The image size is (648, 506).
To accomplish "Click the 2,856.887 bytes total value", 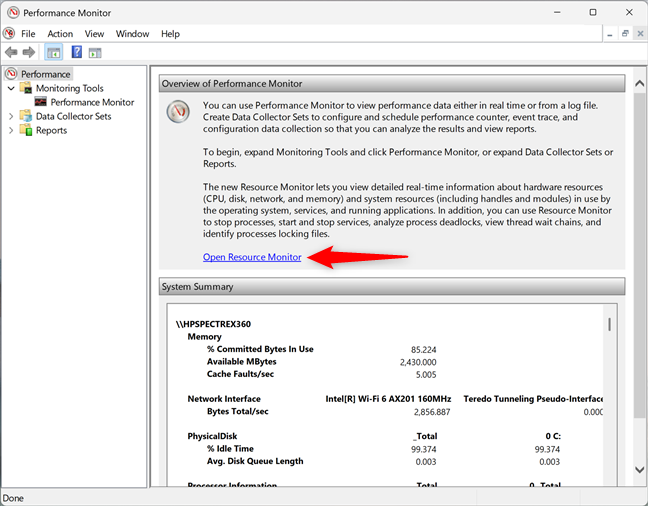I will [x=432, y=412].
